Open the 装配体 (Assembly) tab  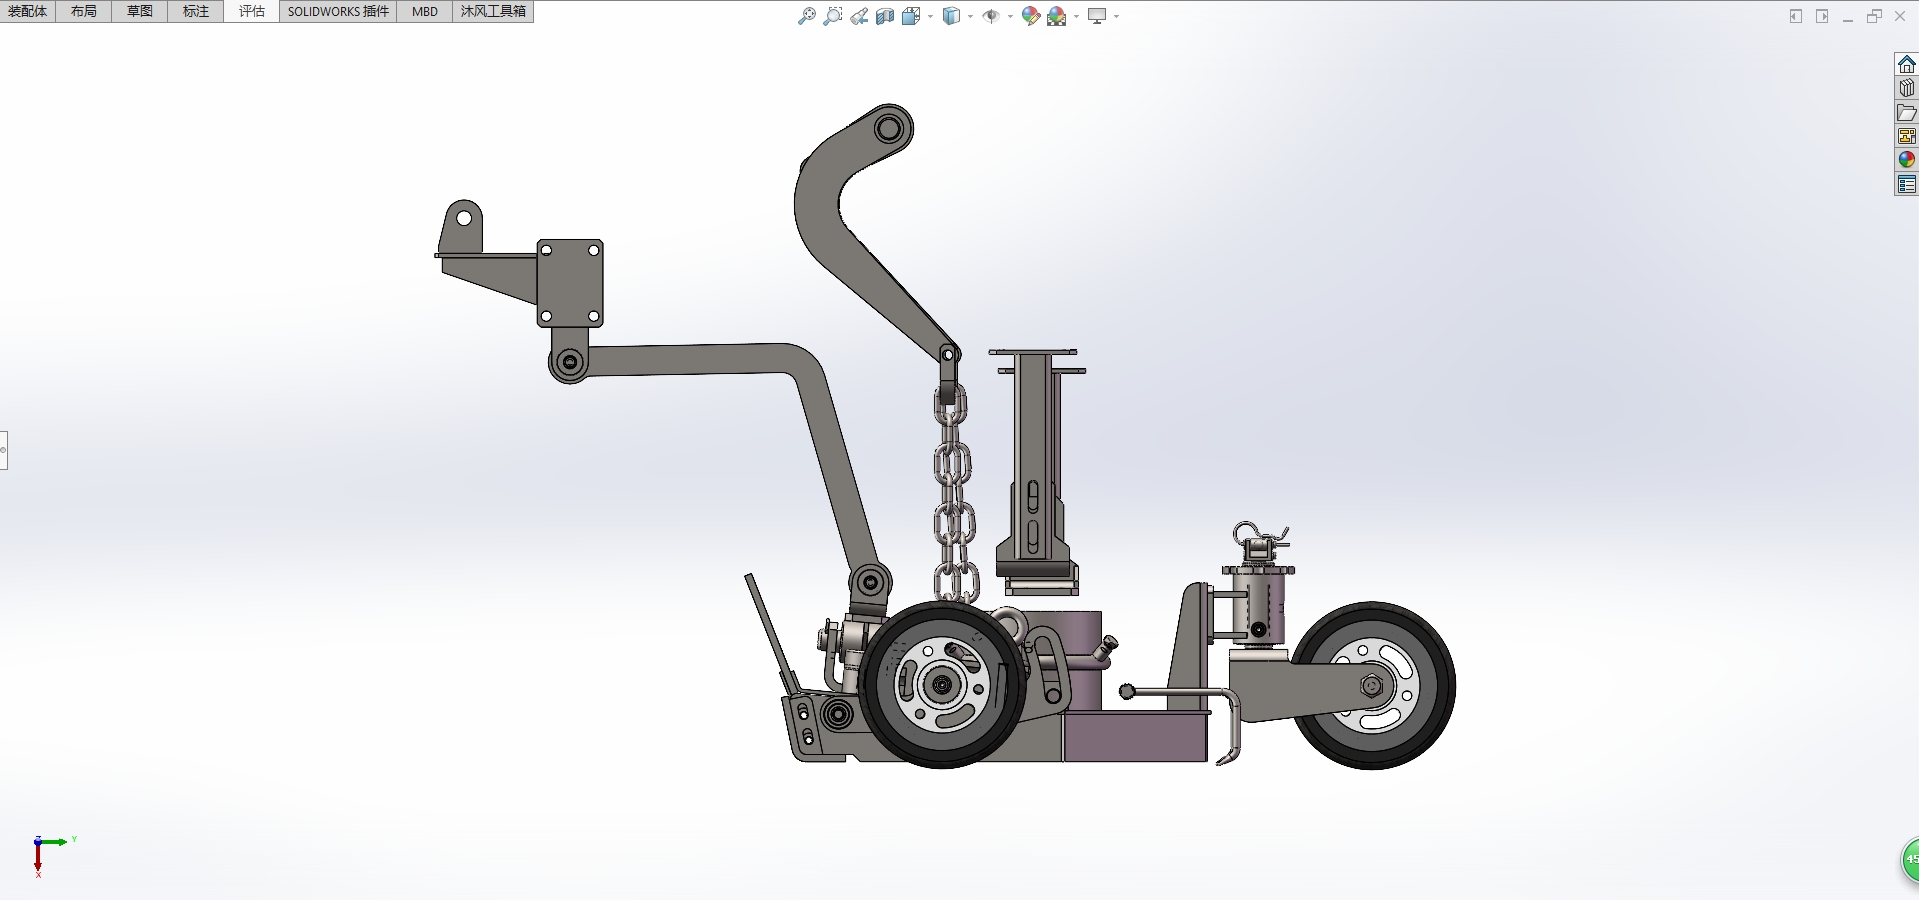[28, 11]
